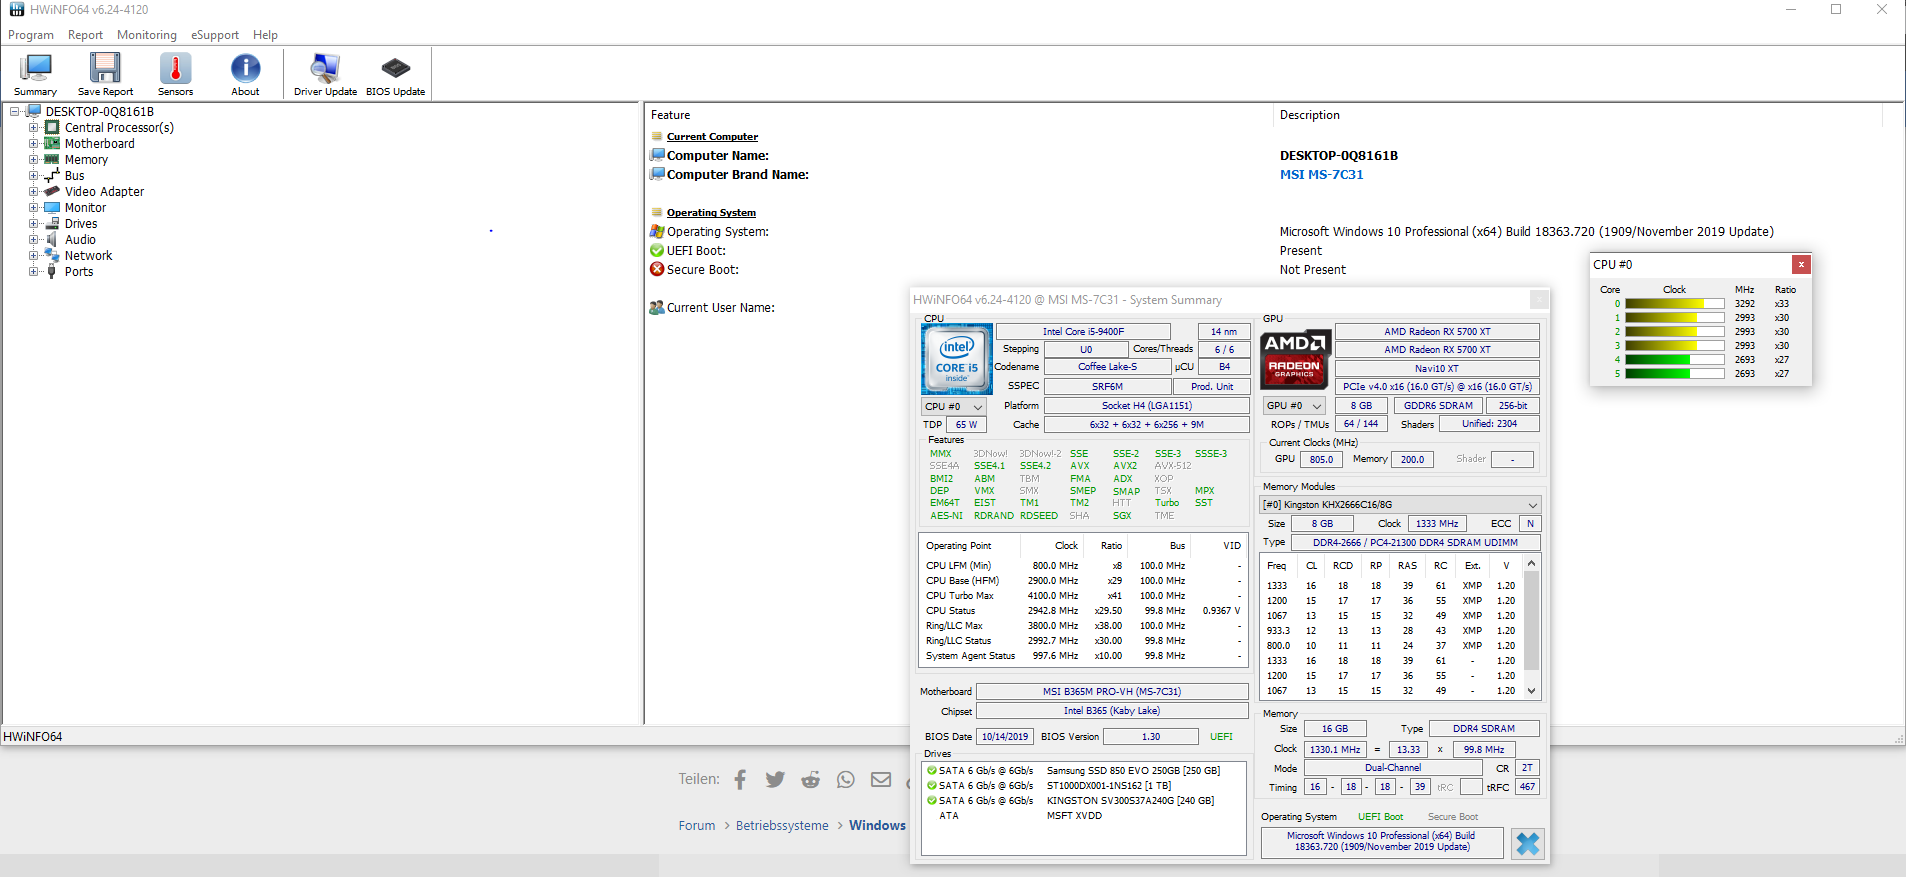Select the Ports tree item
This screenshot has height=877, width=1906.
[x=79, y=272]
